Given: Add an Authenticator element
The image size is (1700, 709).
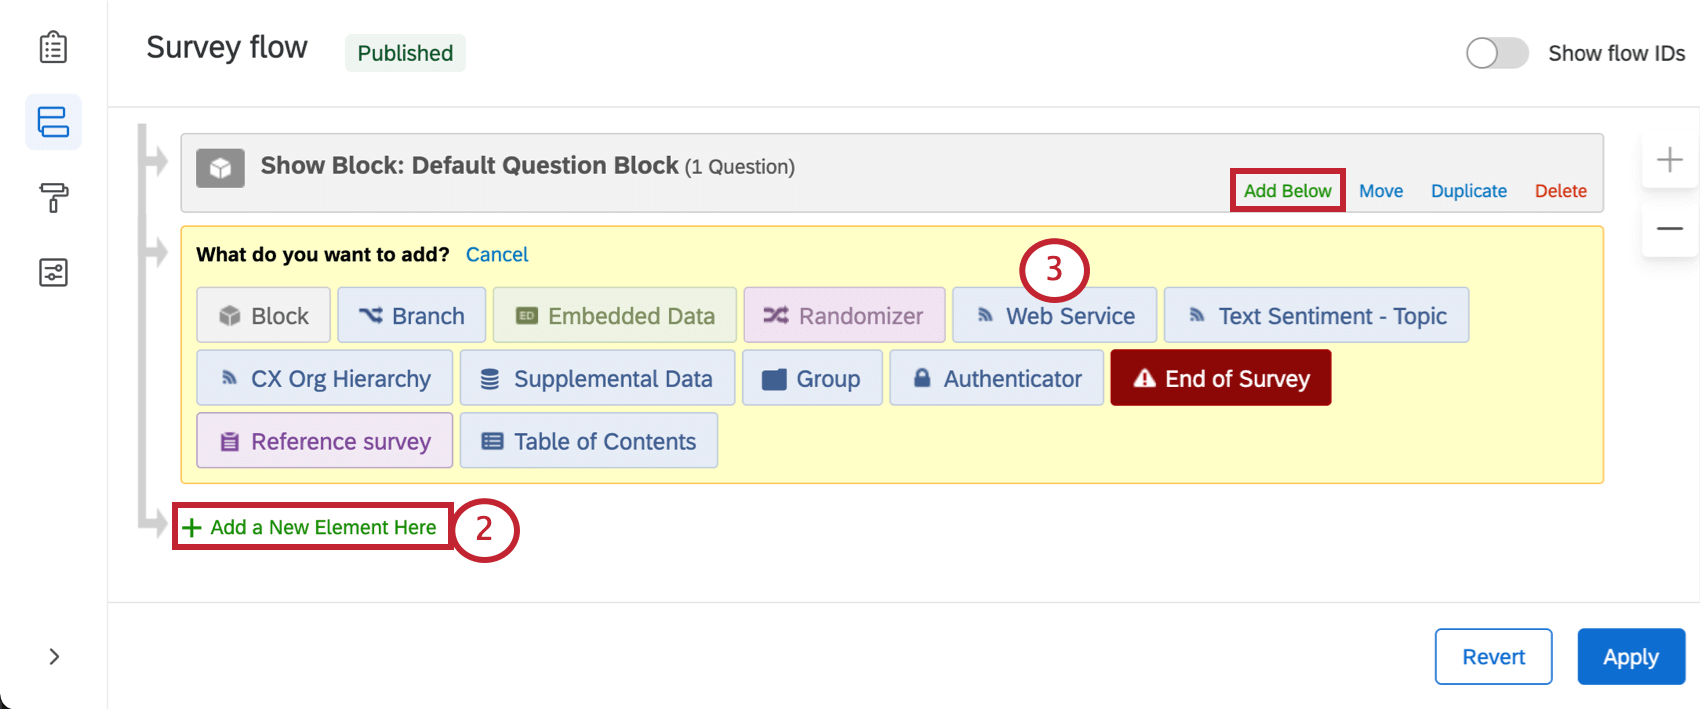Looking at the screenshot, I should click(x=996, y=378).
